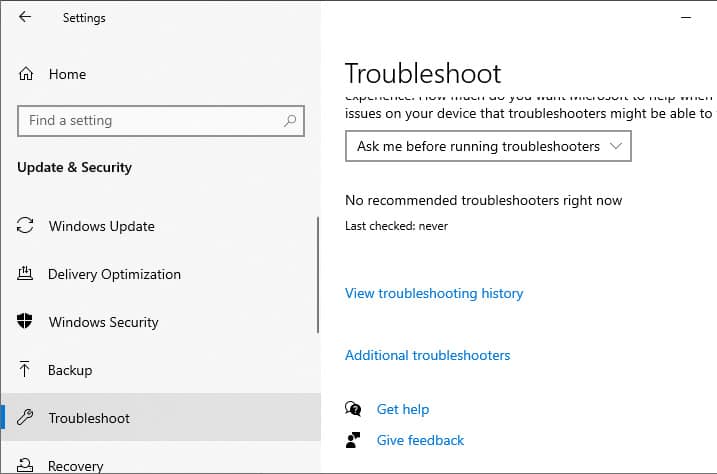Click No recommended troubleshooters right now text
The height and width of the screenshot is (474, 717).
point(483,200)
